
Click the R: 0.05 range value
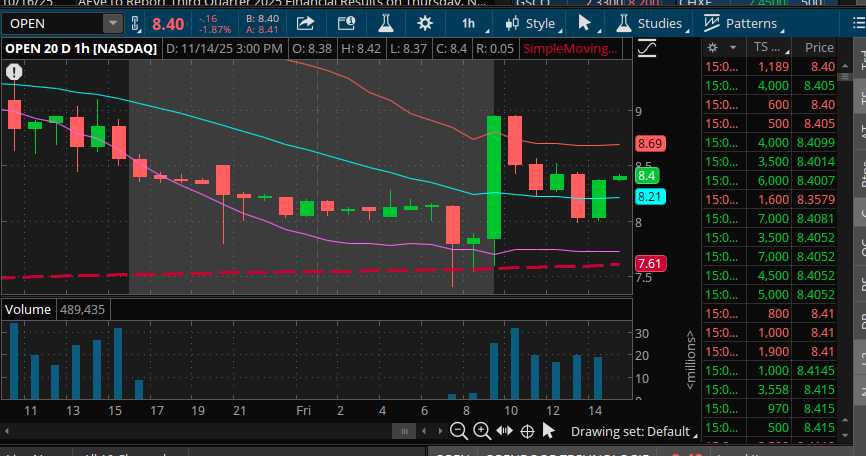coord(495,49)
